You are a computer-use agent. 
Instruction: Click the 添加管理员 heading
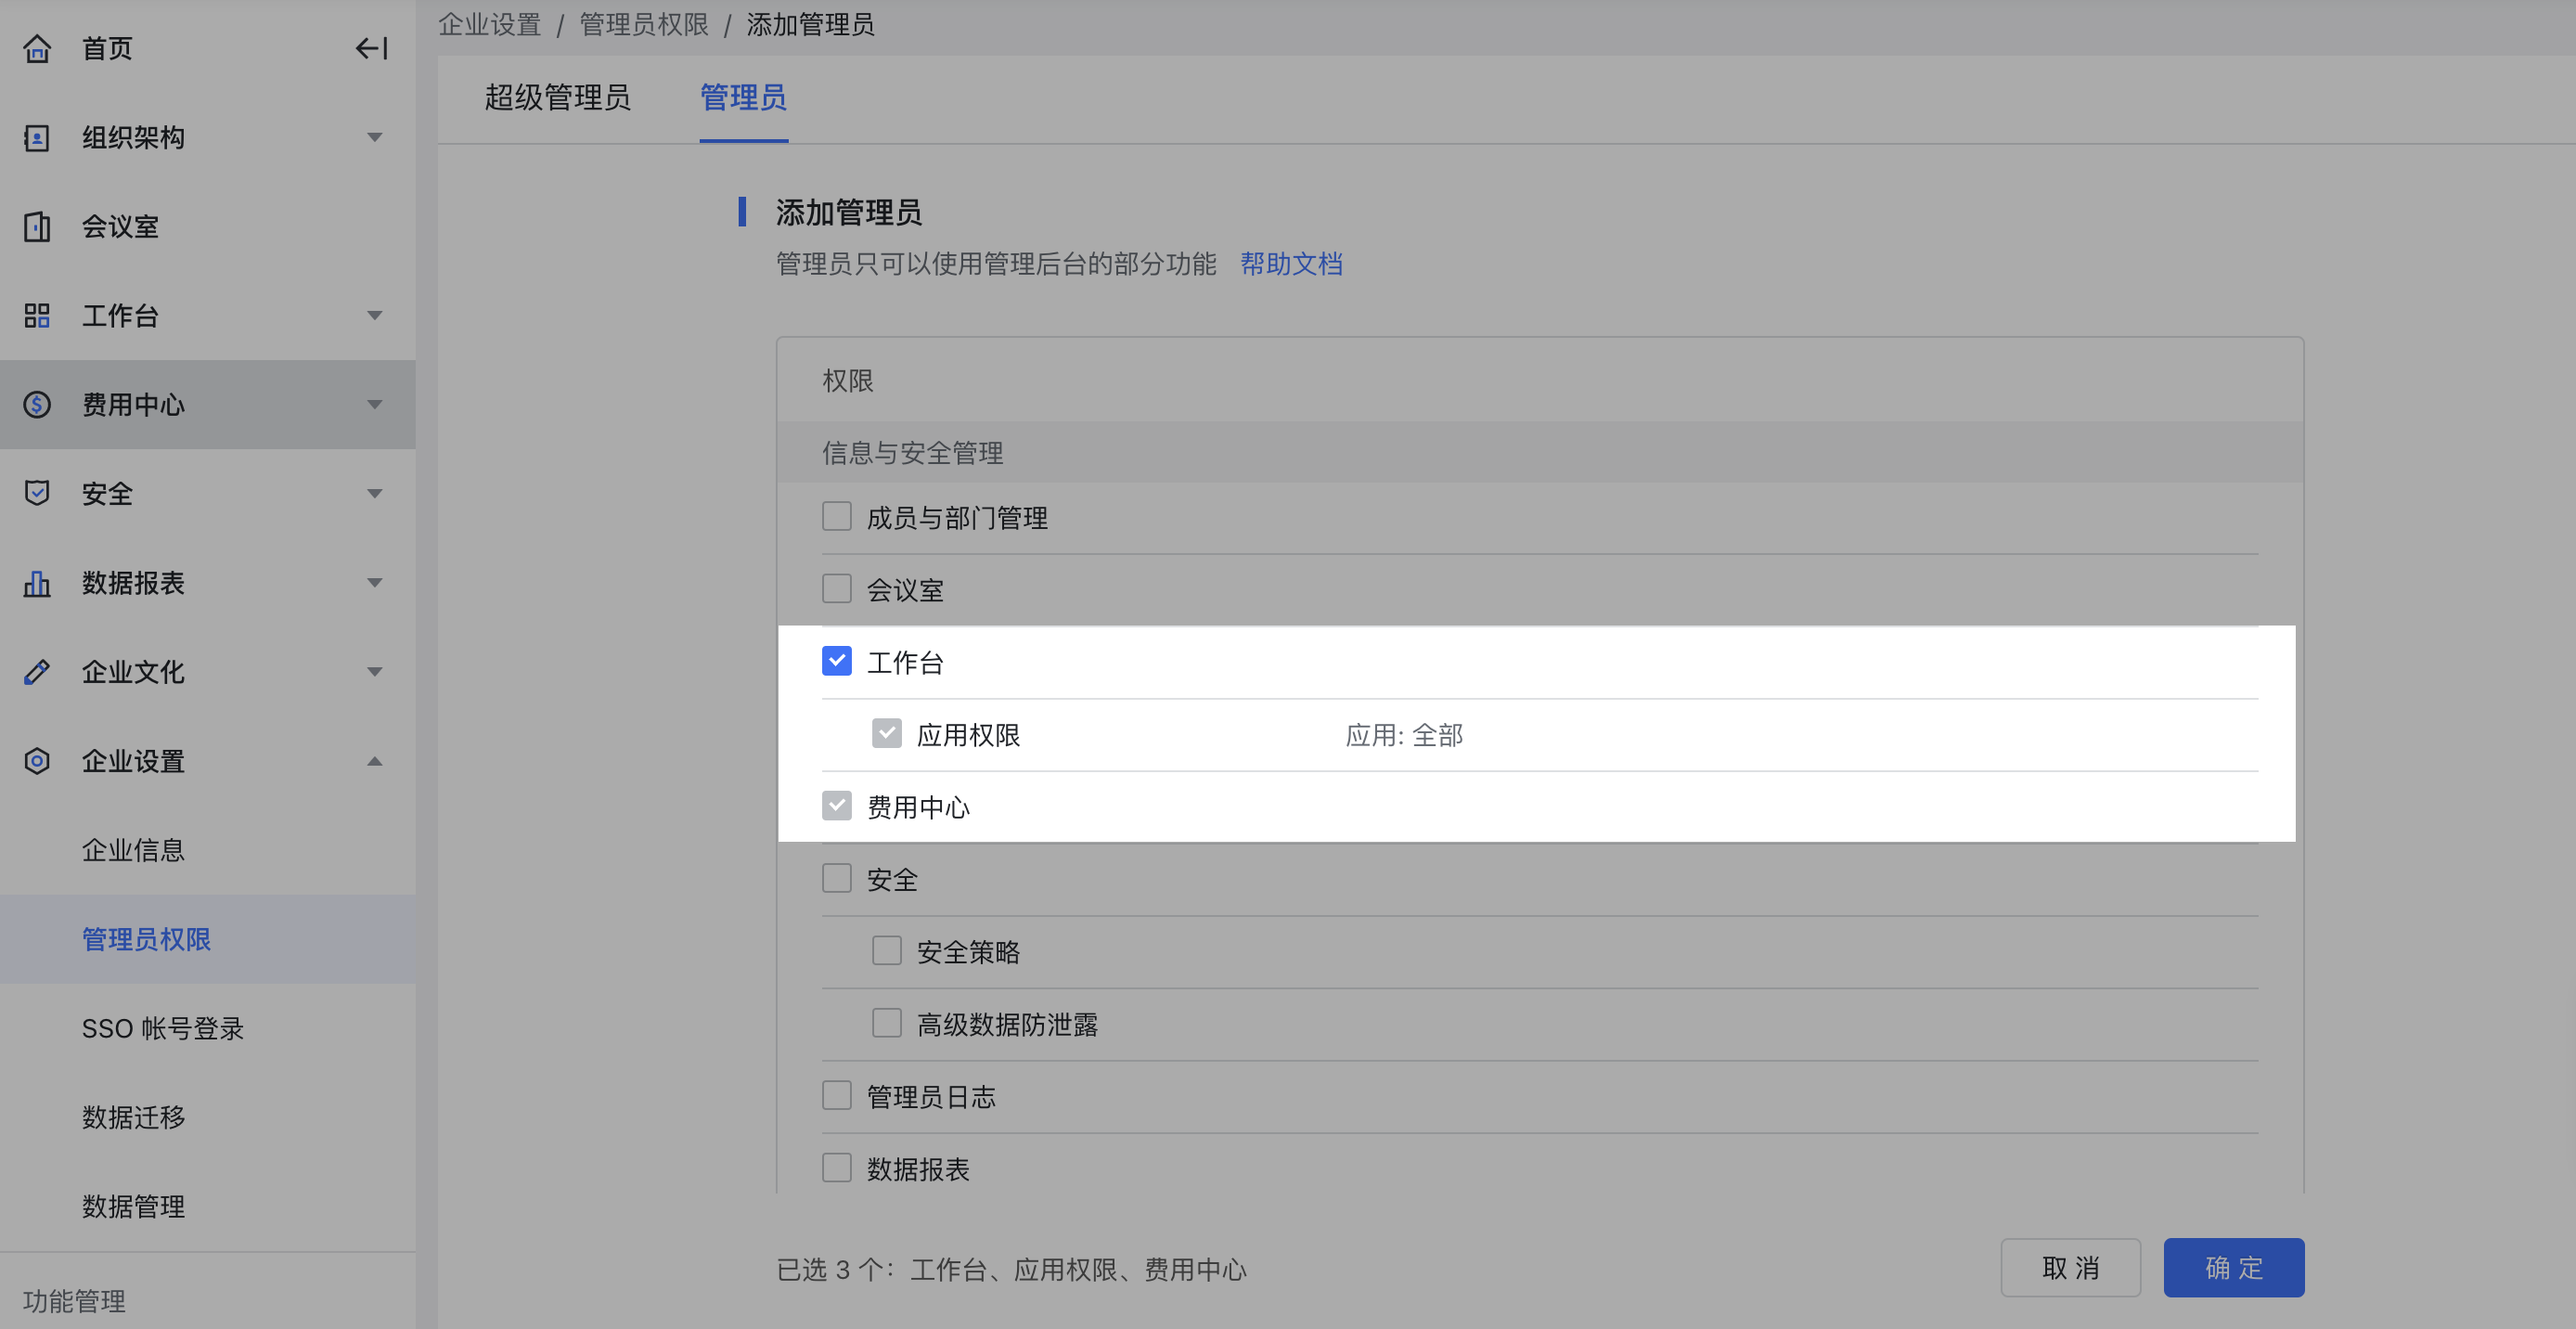point(848,212)
